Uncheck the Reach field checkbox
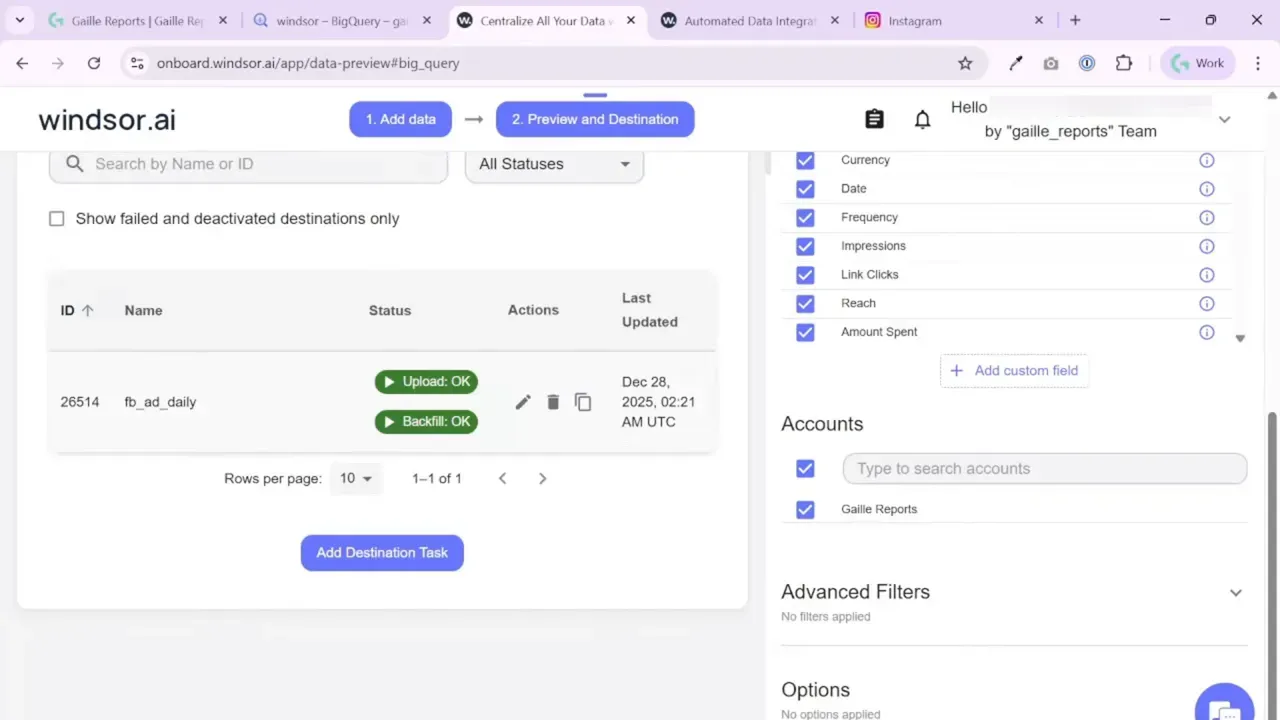The height and width of the screenshot is (720, 1280). coord(805,303)
